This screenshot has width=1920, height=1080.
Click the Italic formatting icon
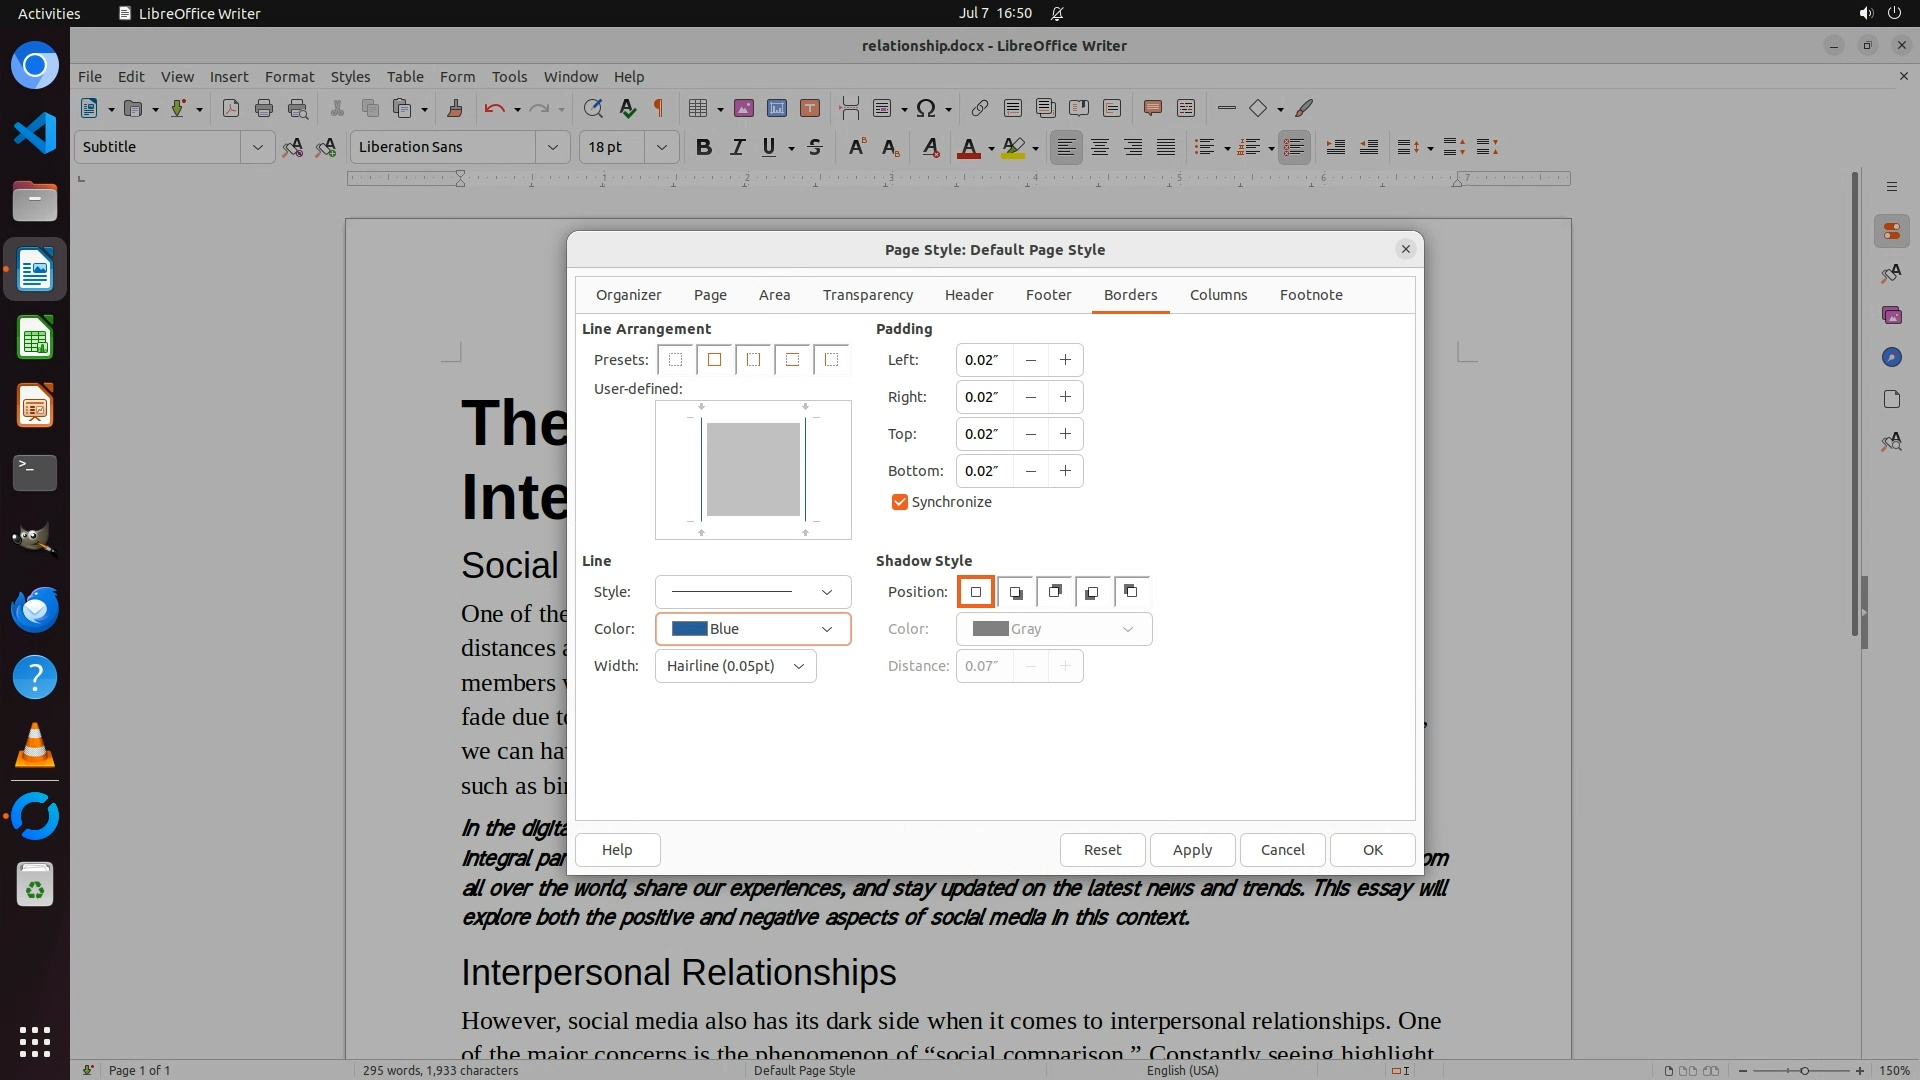(x=737, y=147)
